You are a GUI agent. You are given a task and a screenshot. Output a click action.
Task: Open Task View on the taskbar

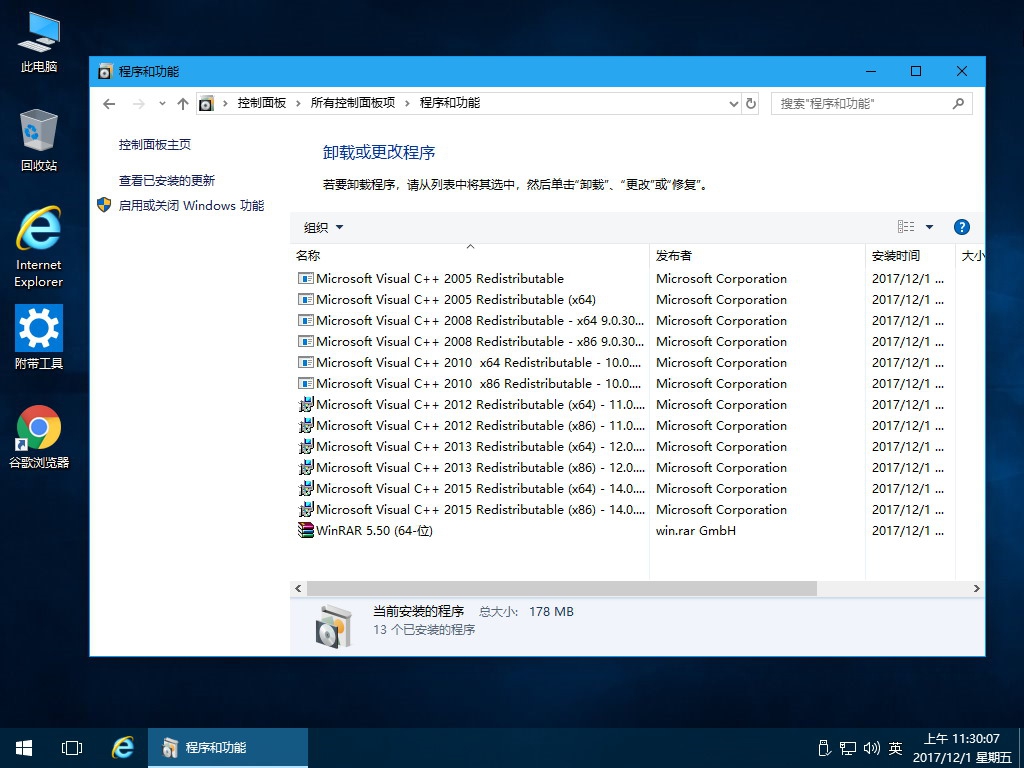pos(72,748)
